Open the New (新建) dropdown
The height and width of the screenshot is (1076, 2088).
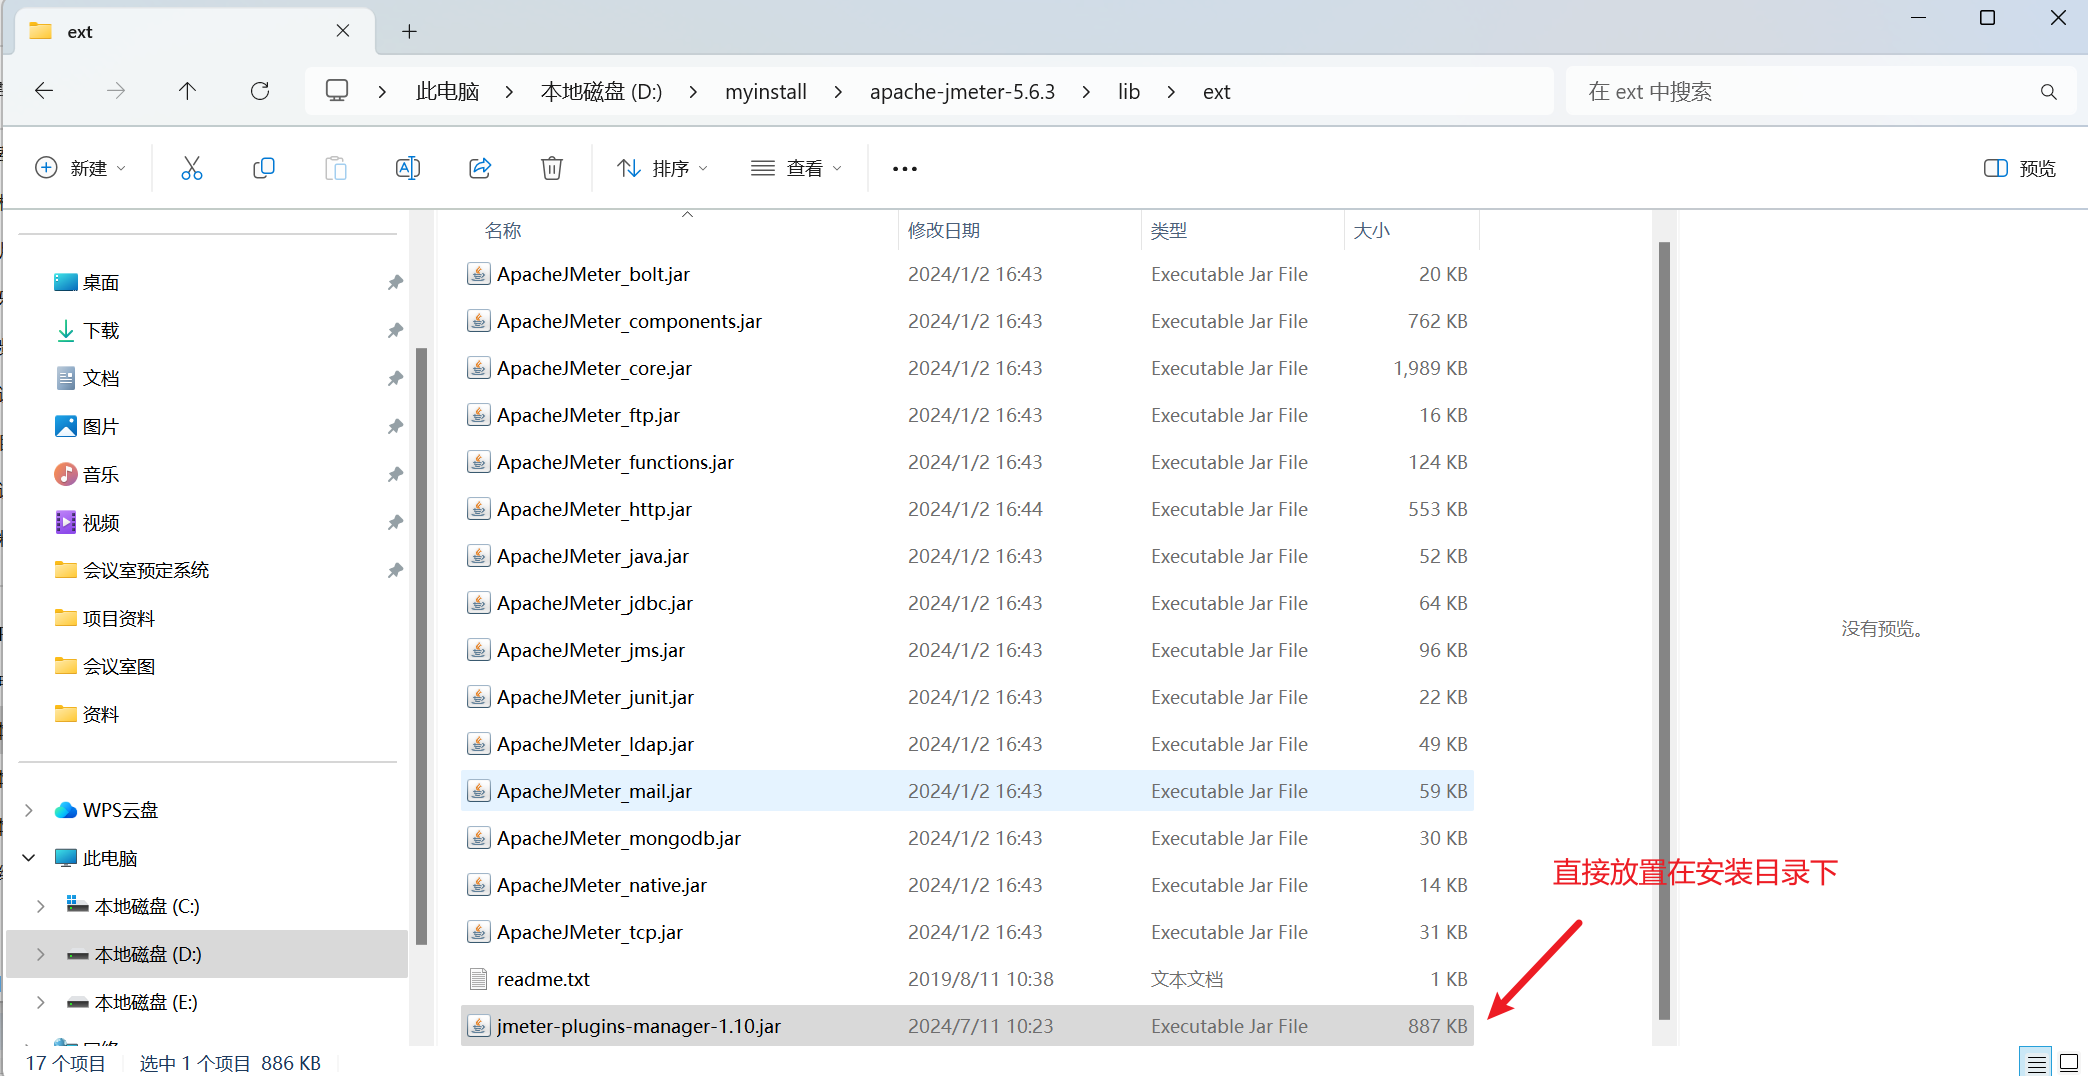pyautogui.click(x=80, y=168)
